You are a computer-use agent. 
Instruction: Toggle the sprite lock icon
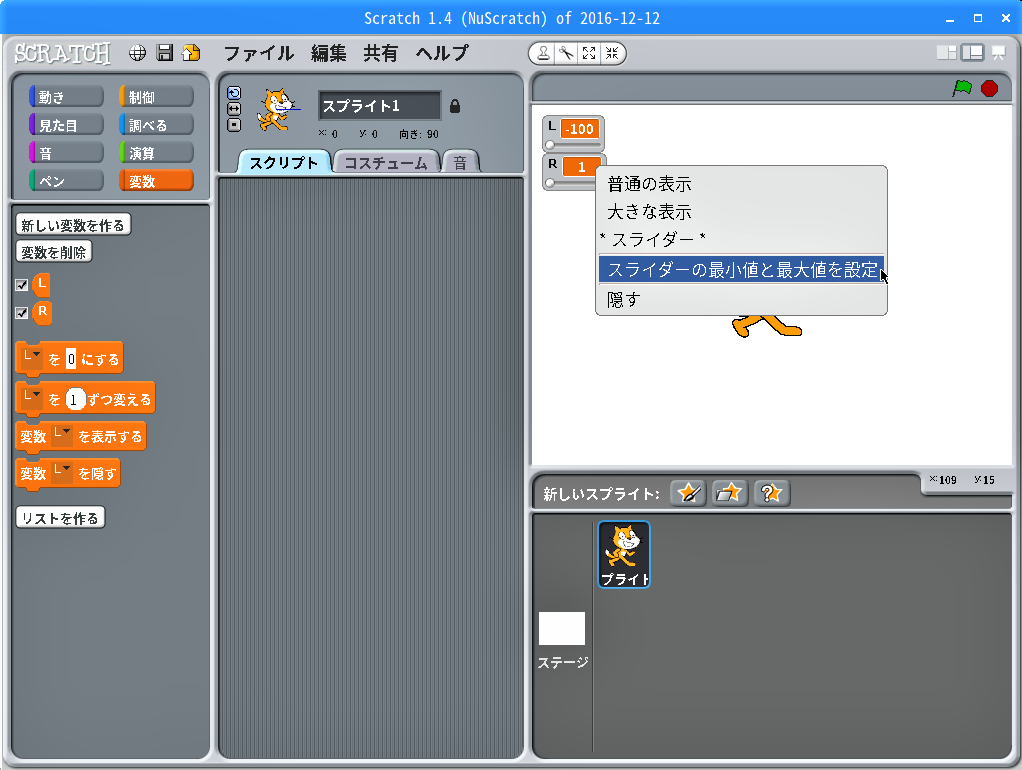pos(455,106)
